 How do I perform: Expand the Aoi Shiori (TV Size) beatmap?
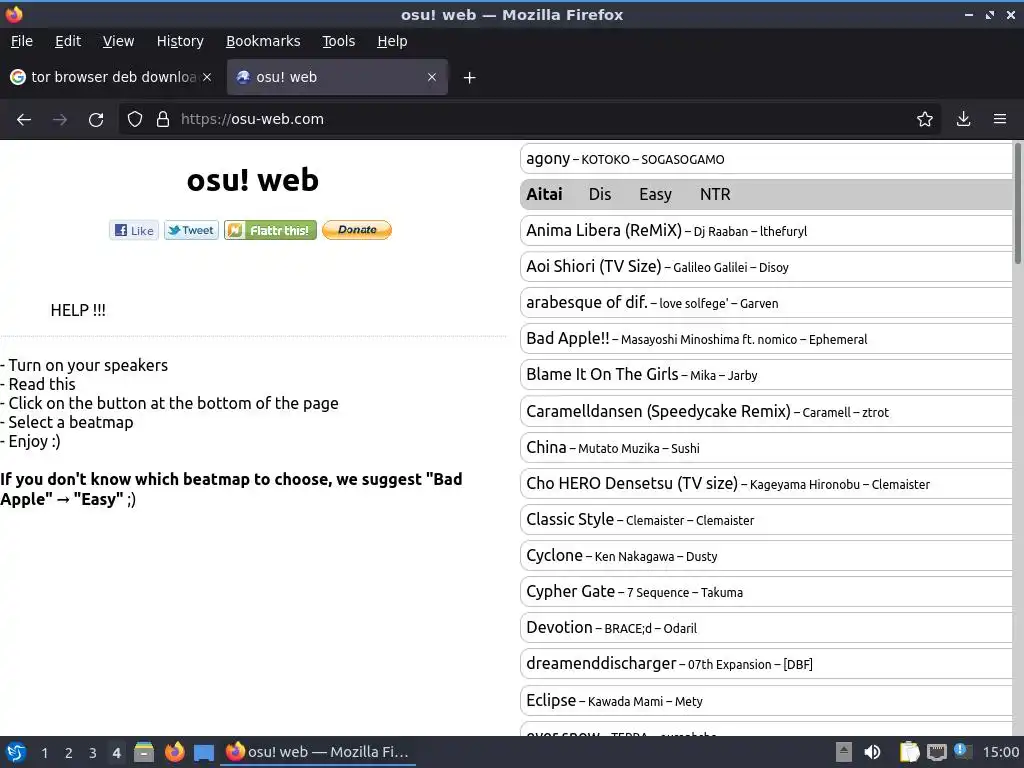pyautogui.click(x=766, y=266)
